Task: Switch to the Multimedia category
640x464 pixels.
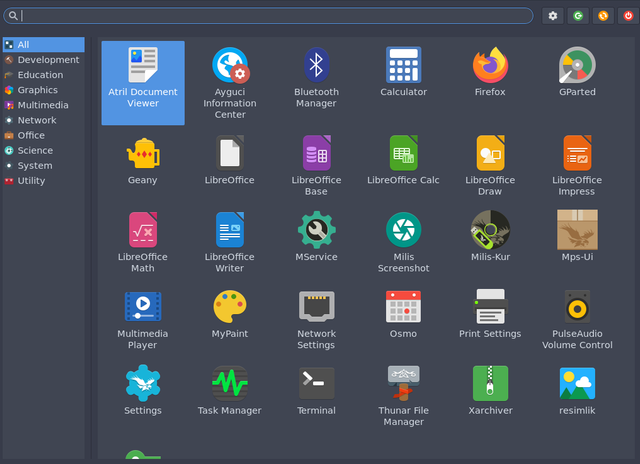Action: 43,105
